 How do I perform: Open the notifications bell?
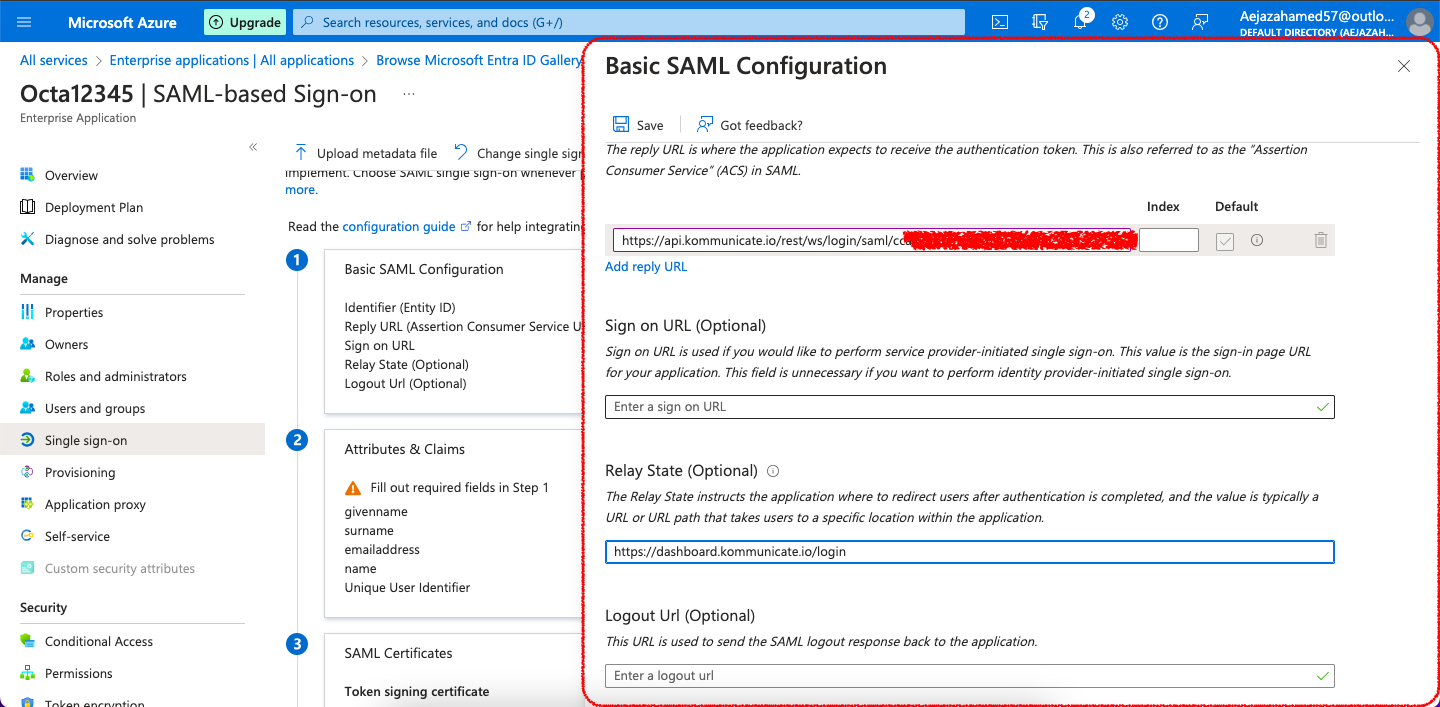1080,22
